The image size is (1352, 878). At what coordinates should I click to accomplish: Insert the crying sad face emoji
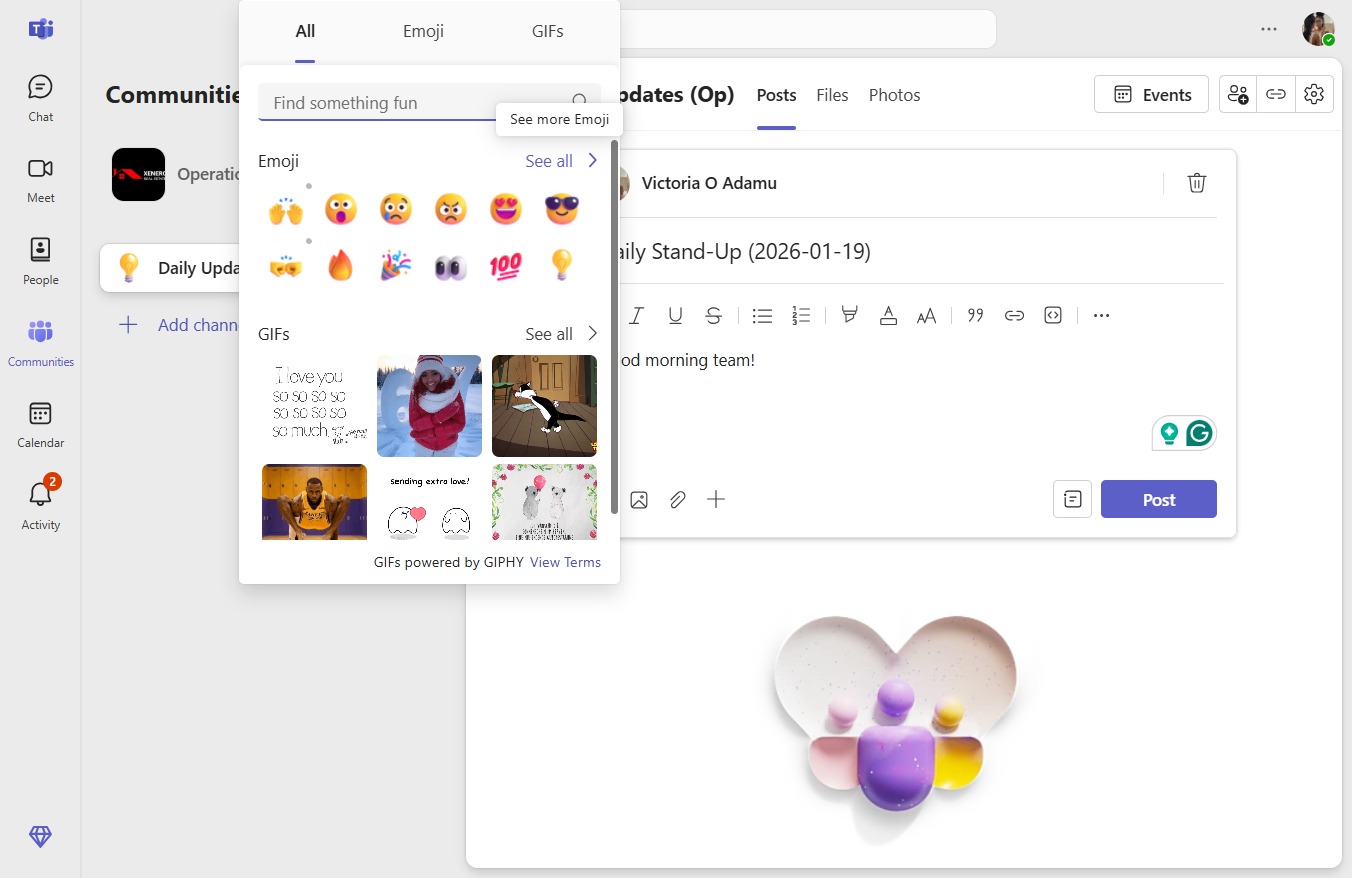(x=396, y=210)
